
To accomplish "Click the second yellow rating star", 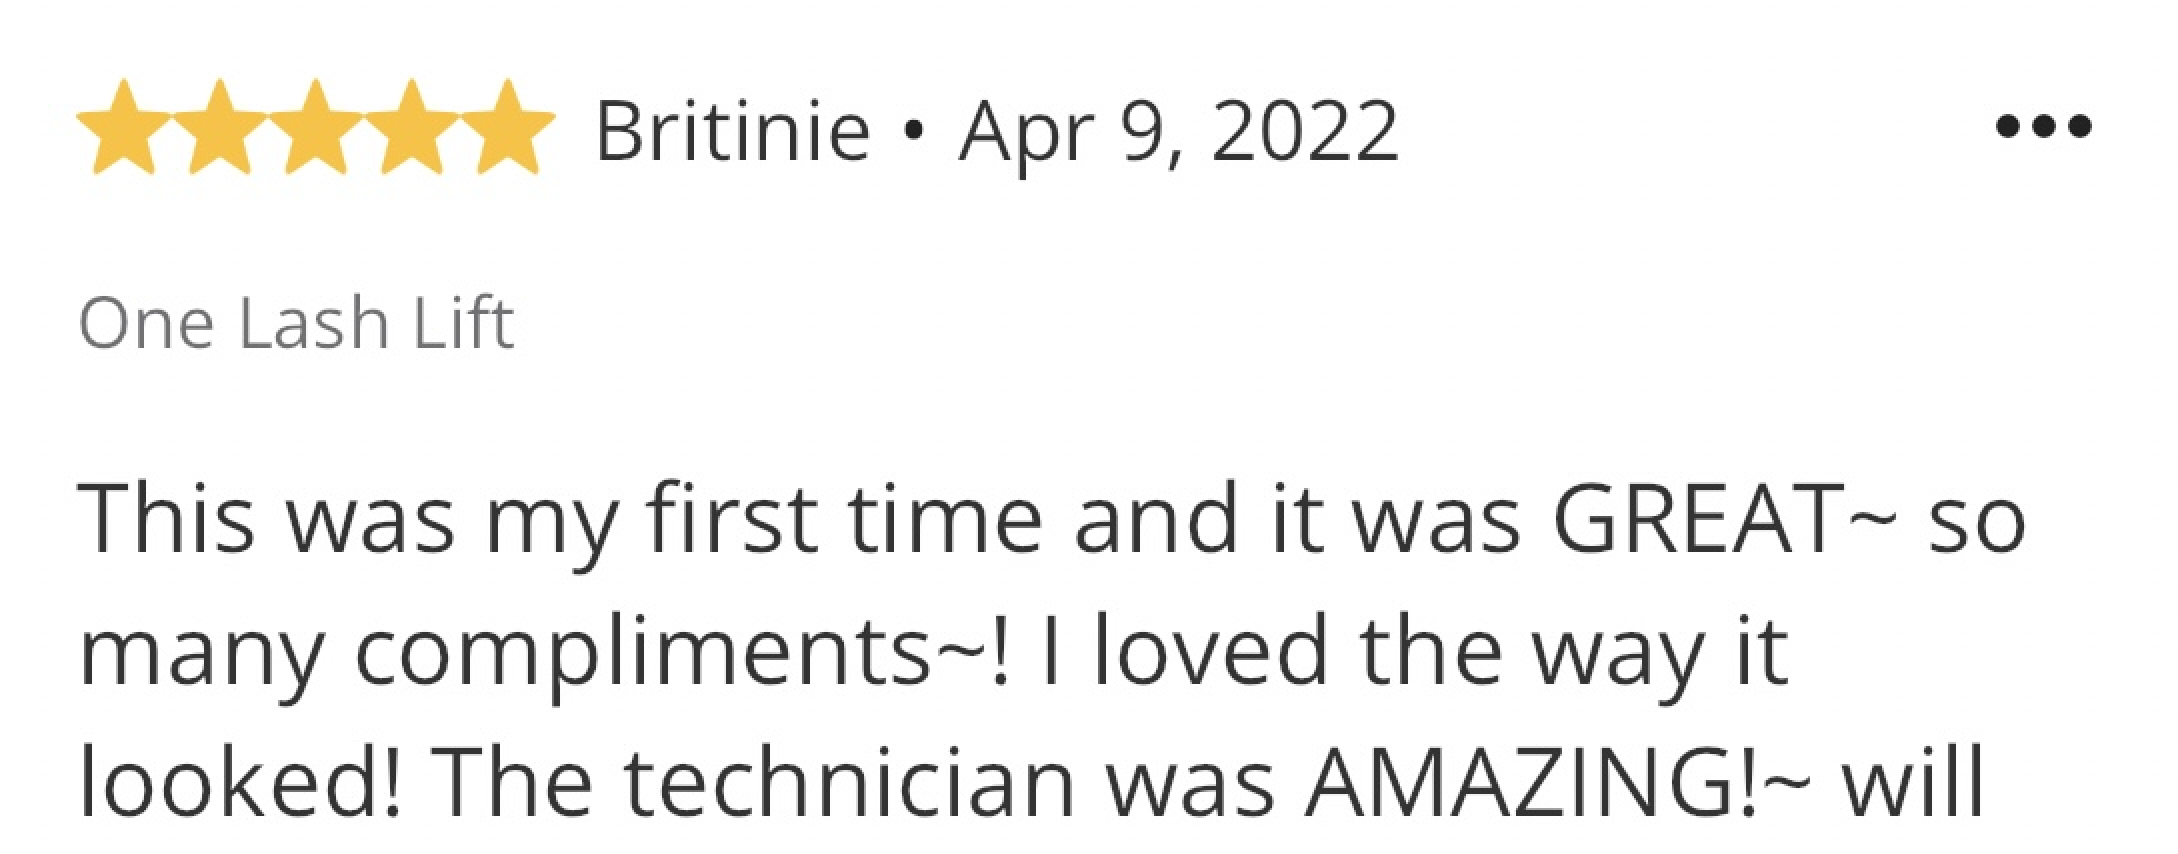I will [220, 128].
